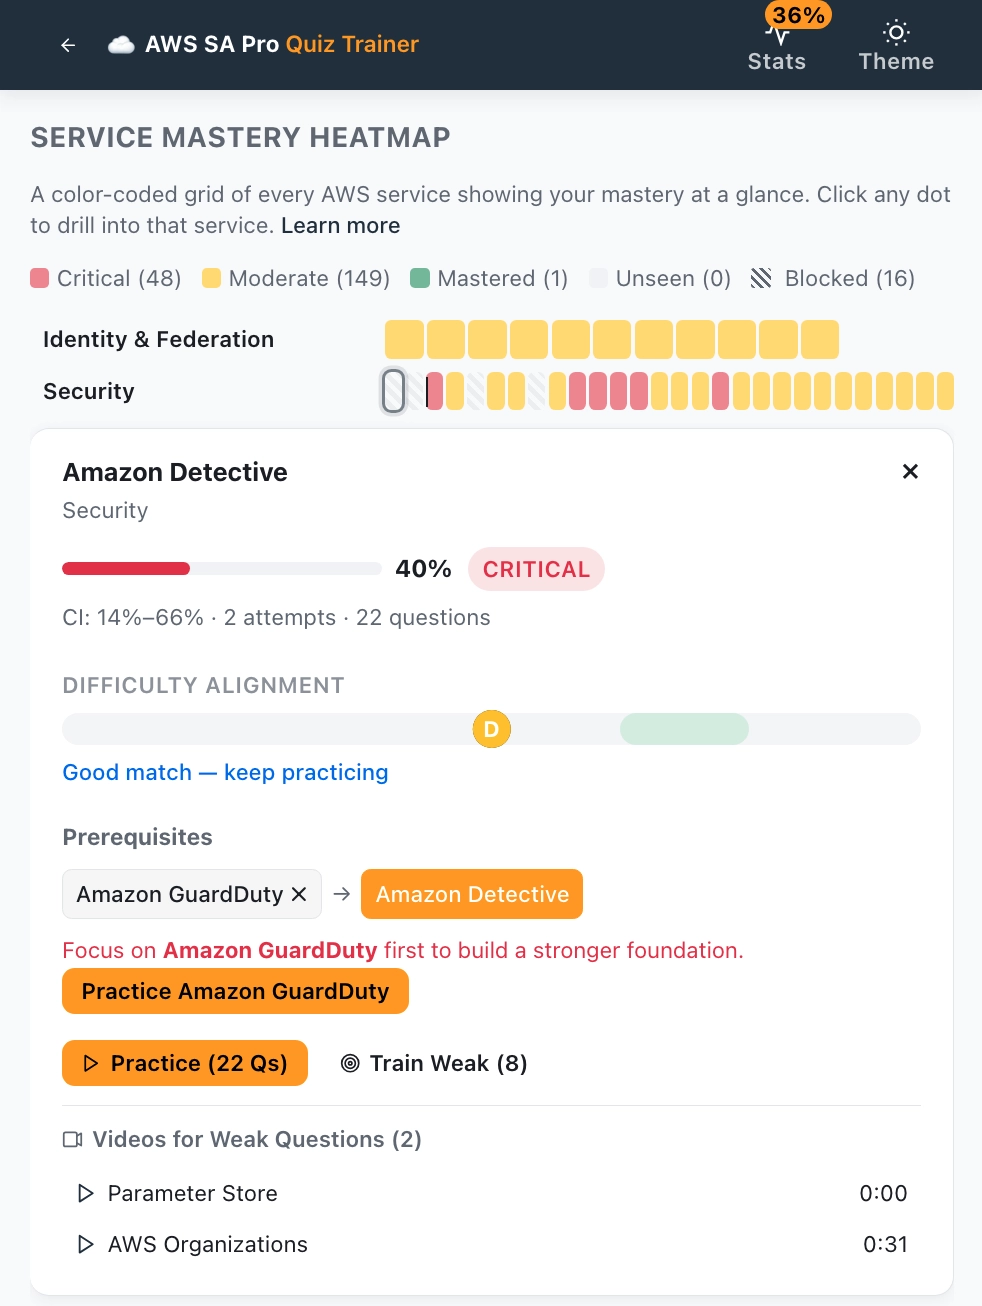Dismiss the Amazon Detective detail panel

point(910,471)
